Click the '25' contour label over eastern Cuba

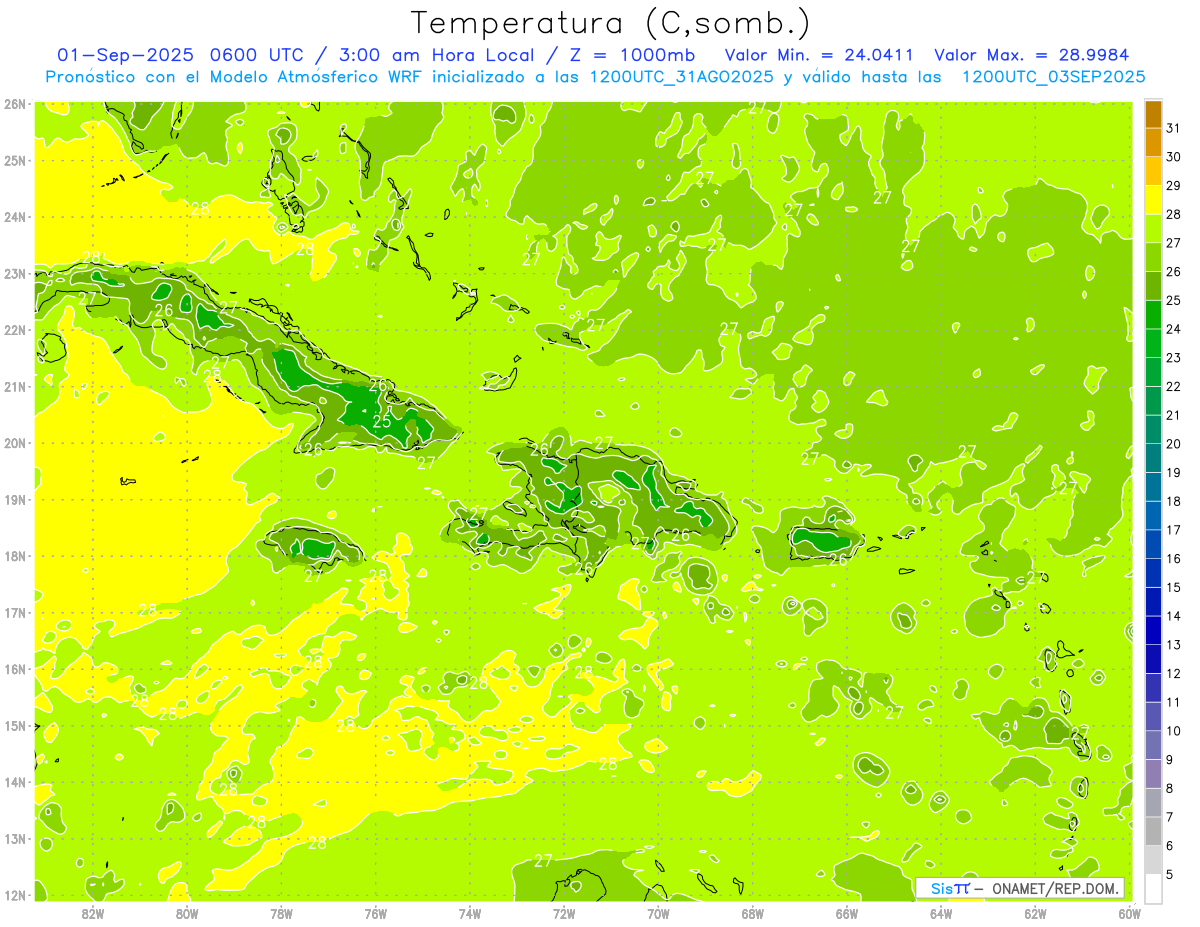pyautogui.click(x=382, y=421)
